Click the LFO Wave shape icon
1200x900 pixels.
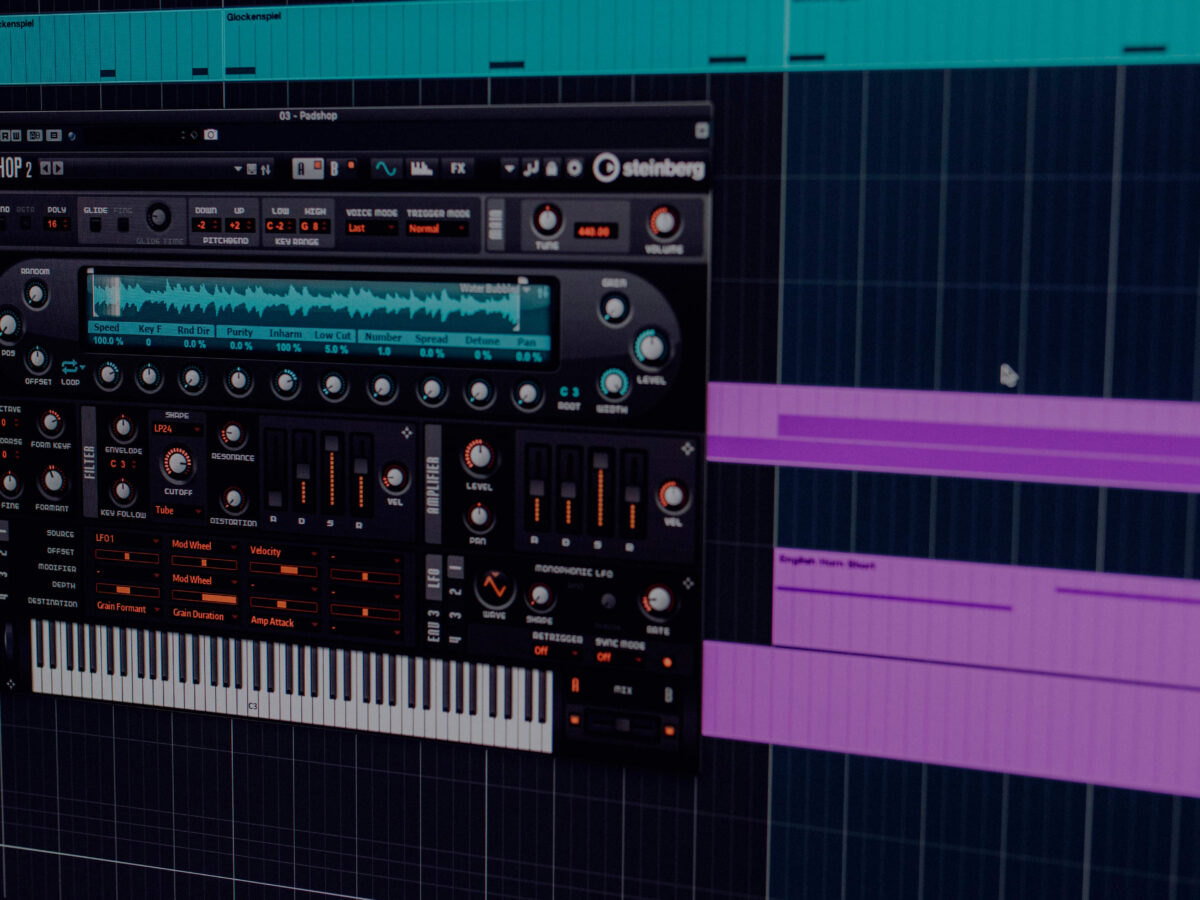494,586
